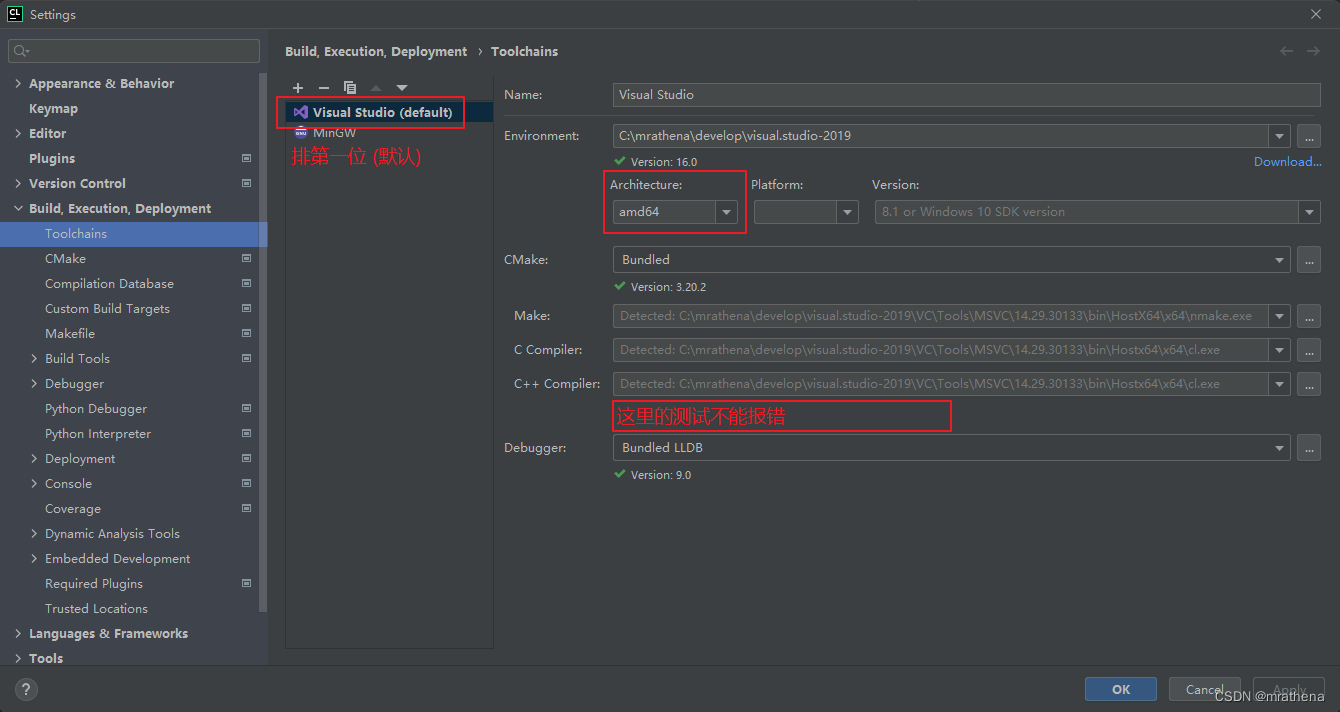Go forward using the navigation arrow

(x=1313, y=51)
